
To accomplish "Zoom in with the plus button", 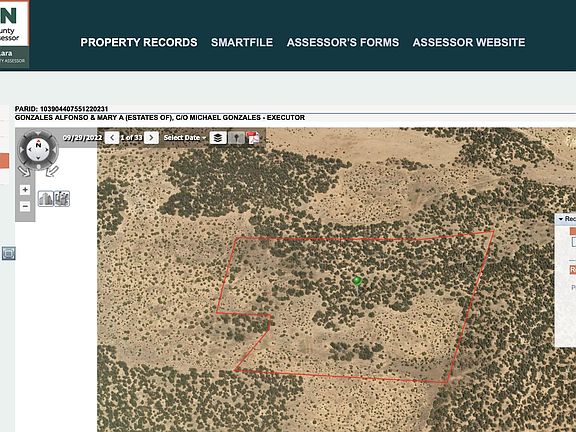I will point(25,190).
